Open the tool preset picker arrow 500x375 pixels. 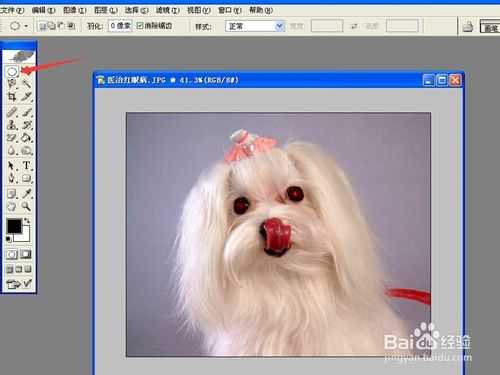click(x=26, y=26)
